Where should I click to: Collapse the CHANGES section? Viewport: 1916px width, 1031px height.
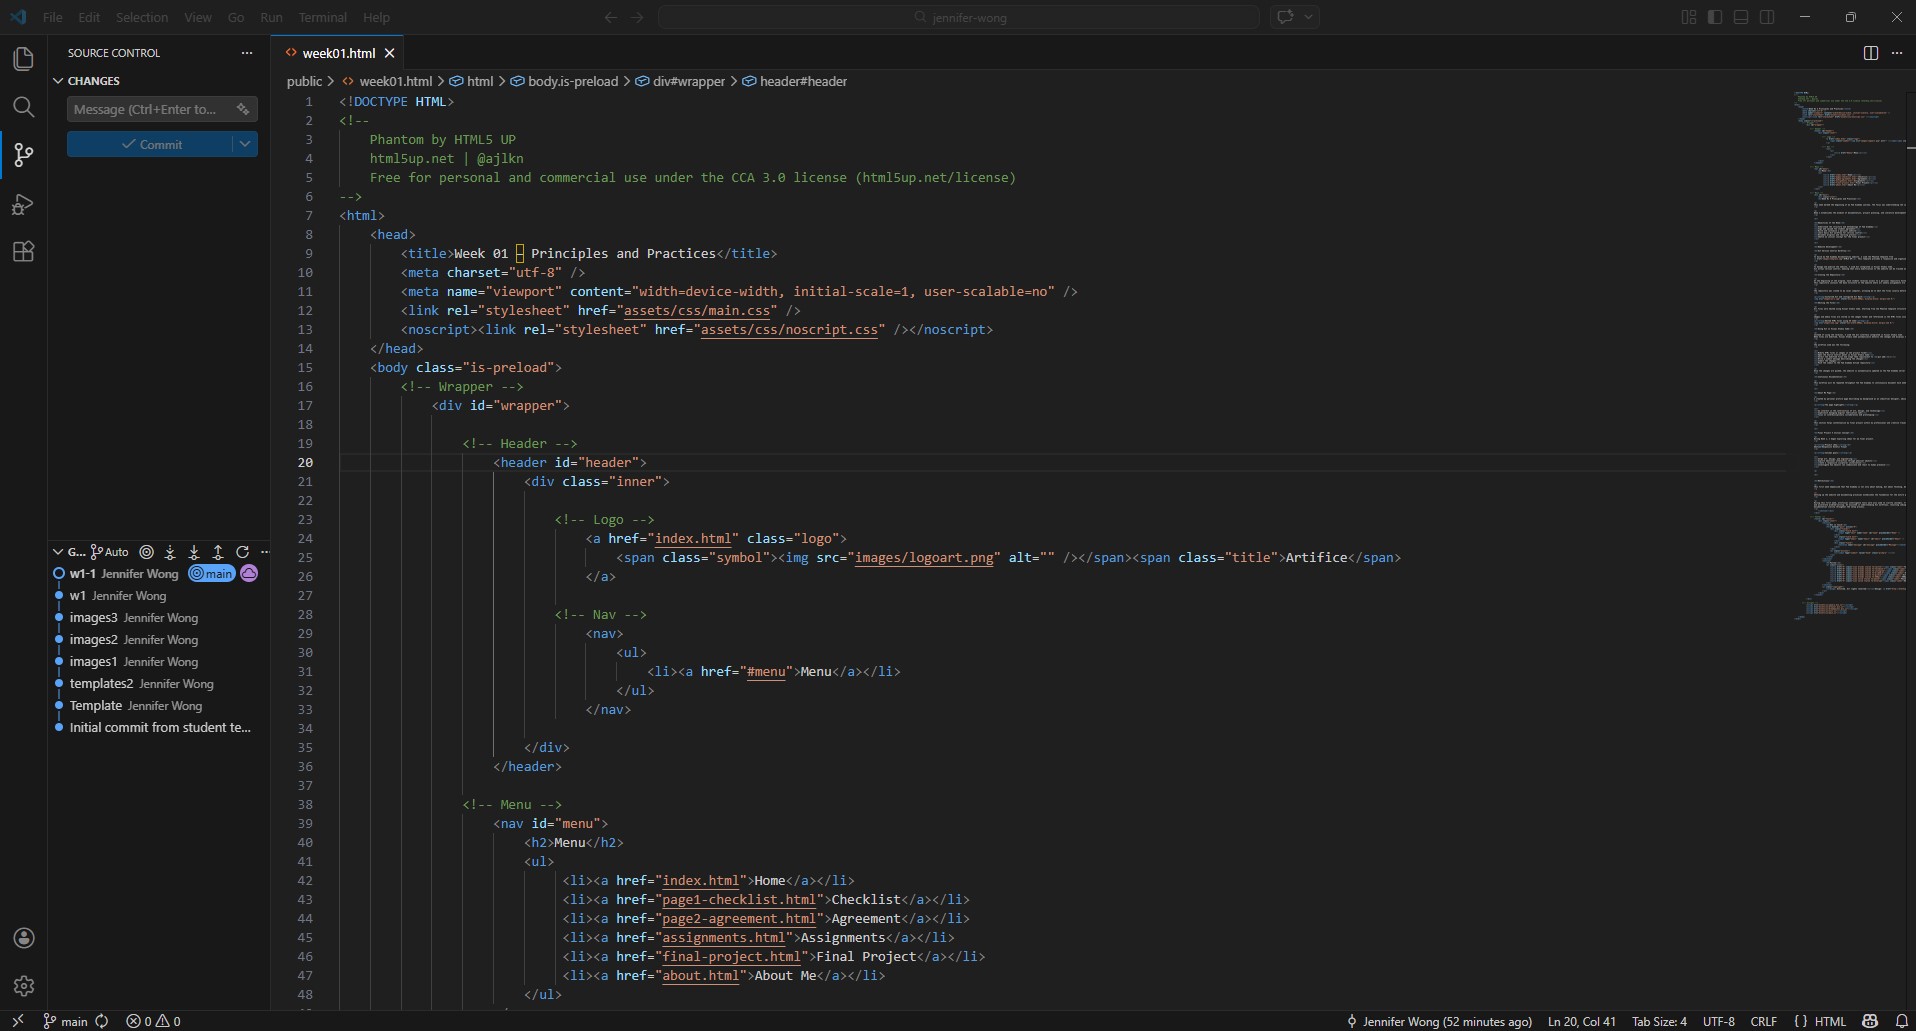point(58,81)
